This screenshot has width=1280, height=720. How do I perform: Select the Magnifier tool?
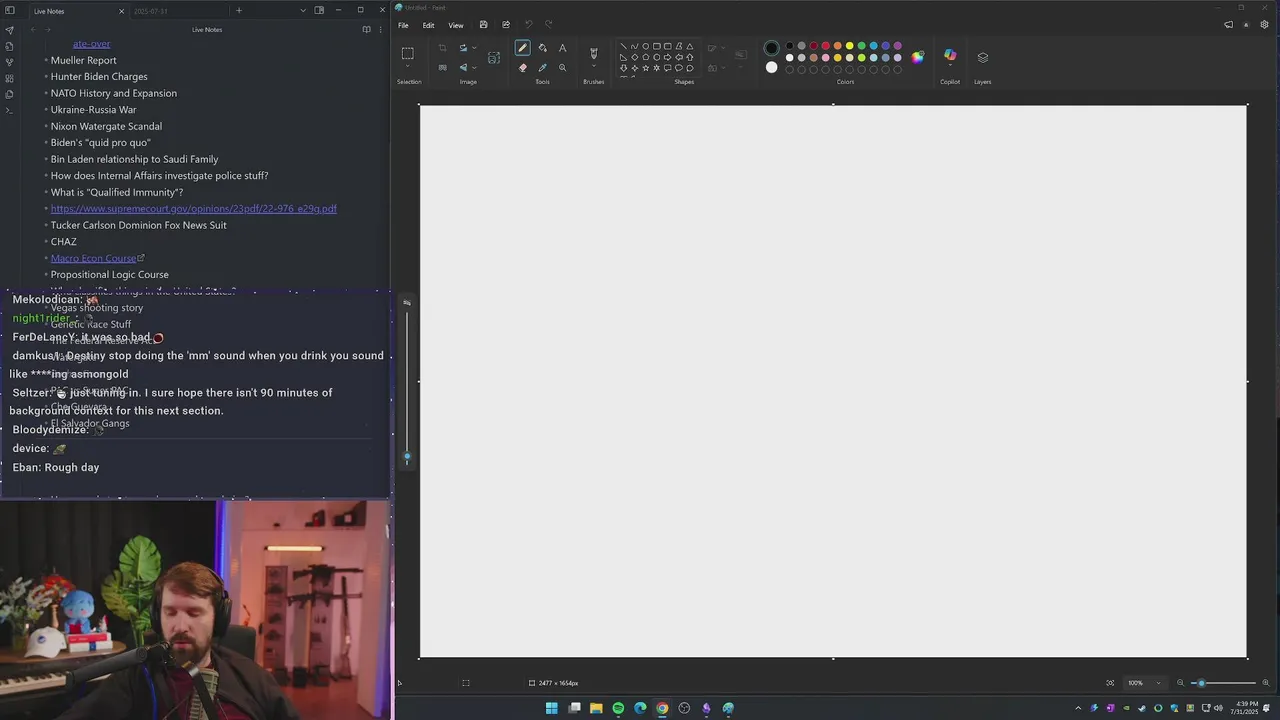pos(562,68)
